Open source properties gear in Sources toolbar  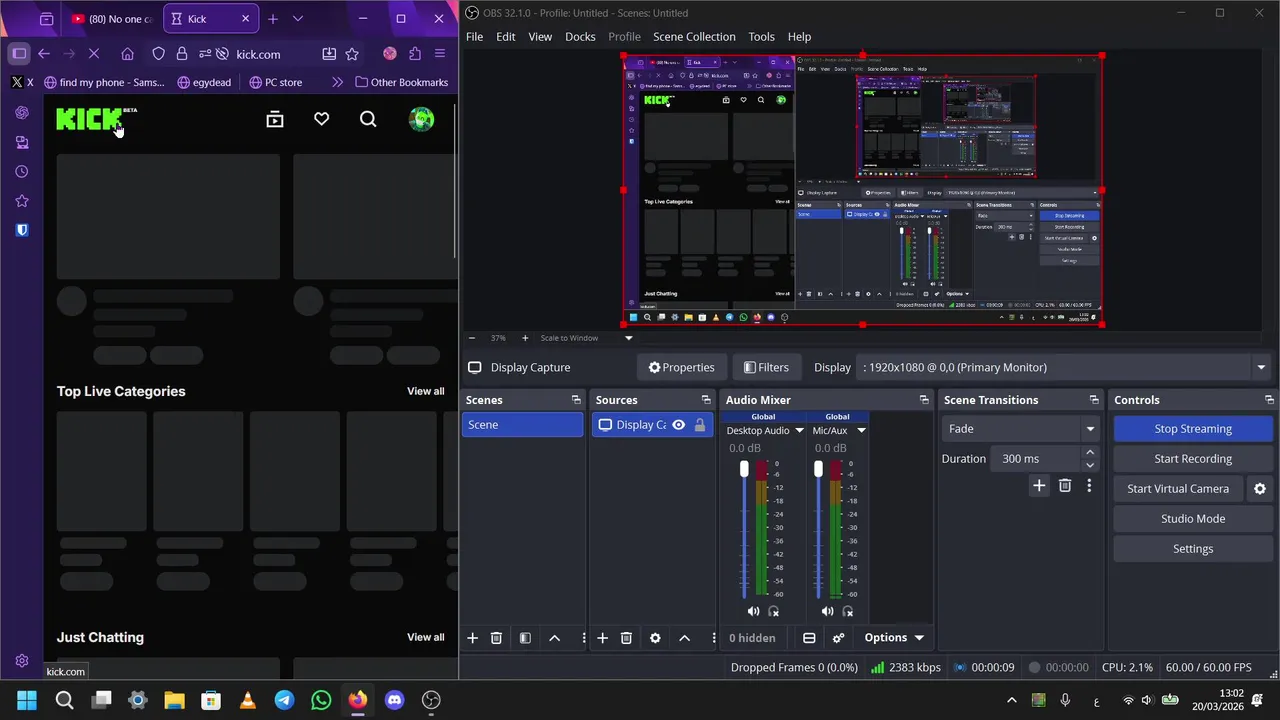click(x=655, y=638)
